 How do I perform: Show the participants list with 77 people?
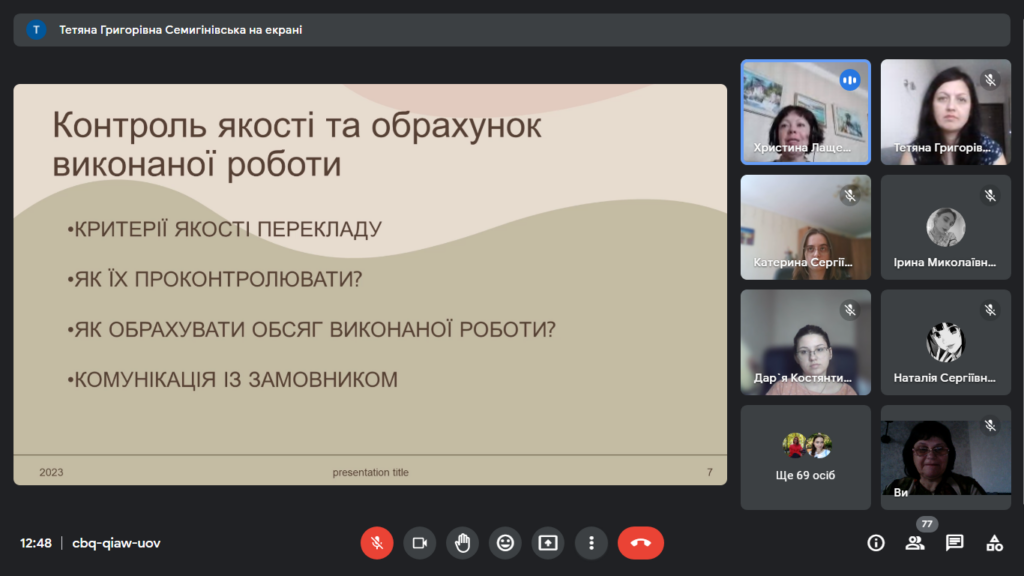(915, 543)
